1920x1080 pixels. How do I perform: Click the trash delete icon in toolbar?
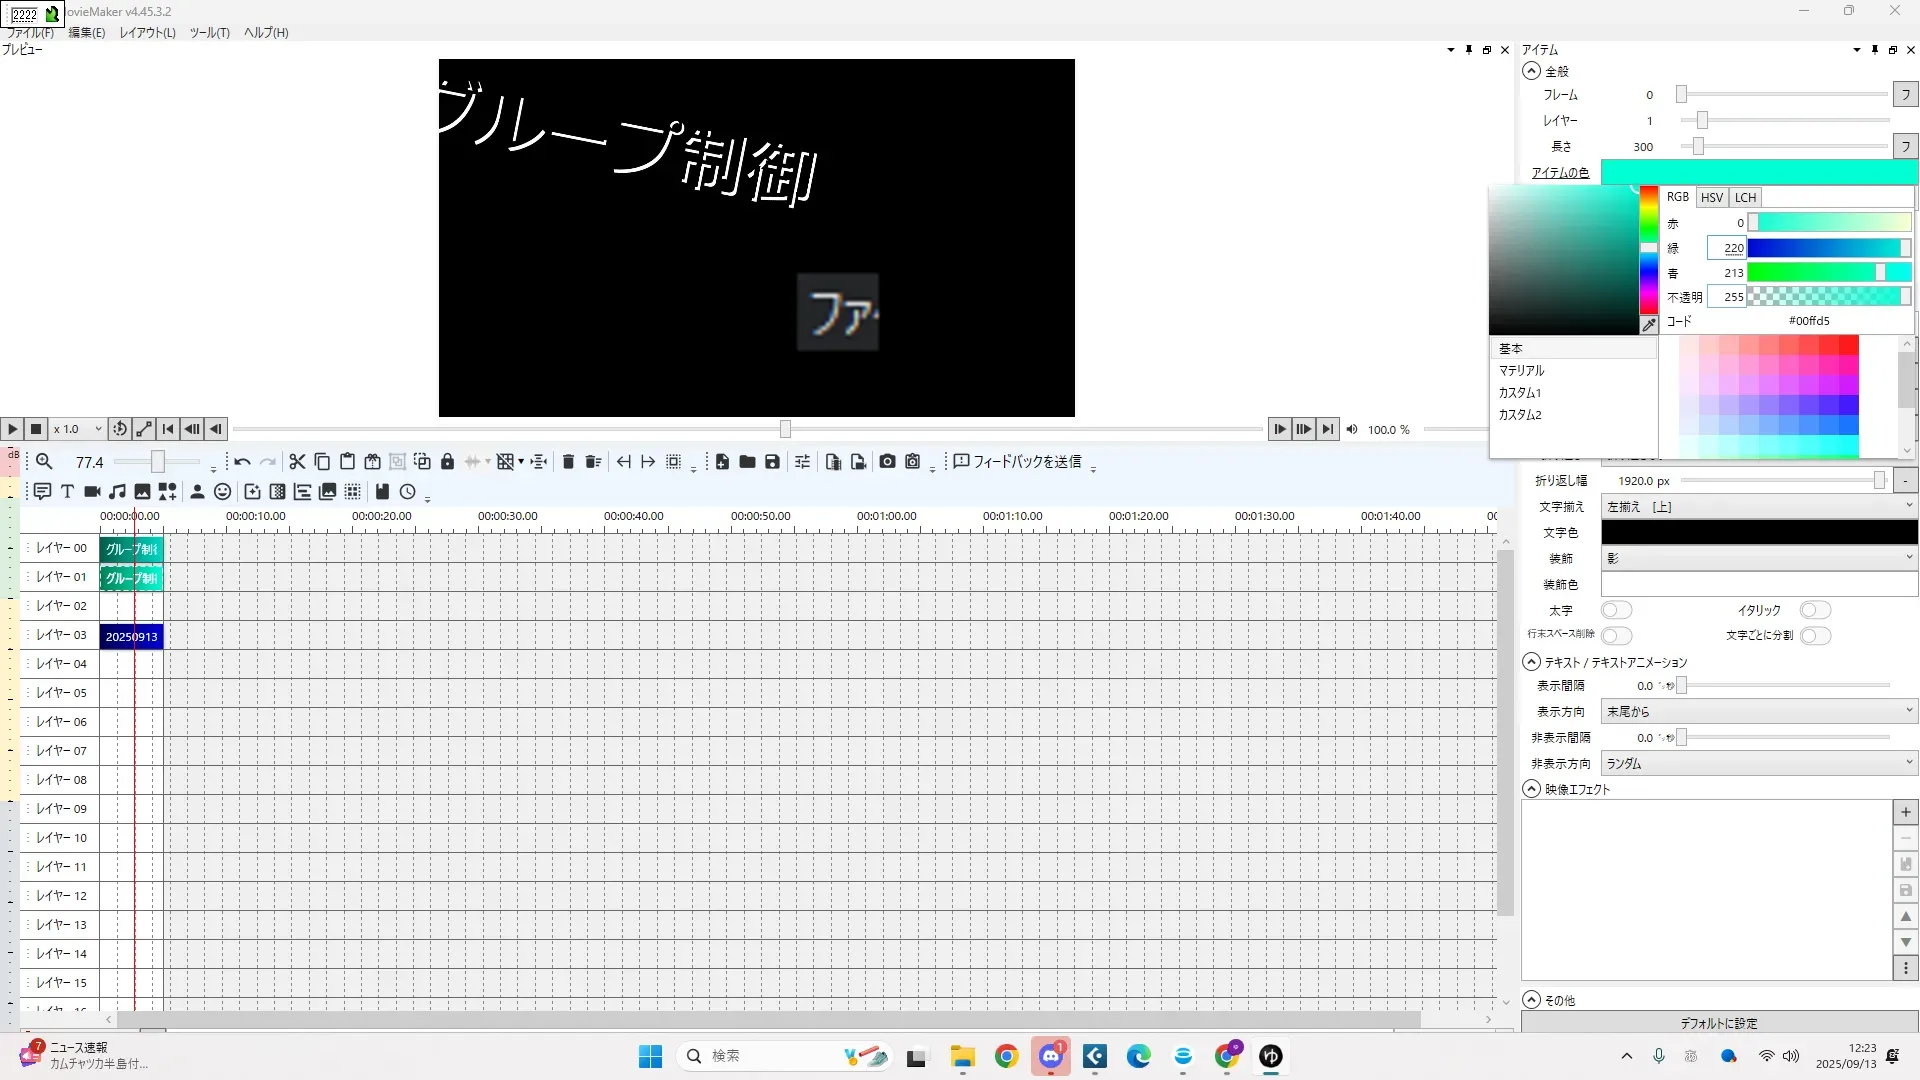(x=568, y=461)
